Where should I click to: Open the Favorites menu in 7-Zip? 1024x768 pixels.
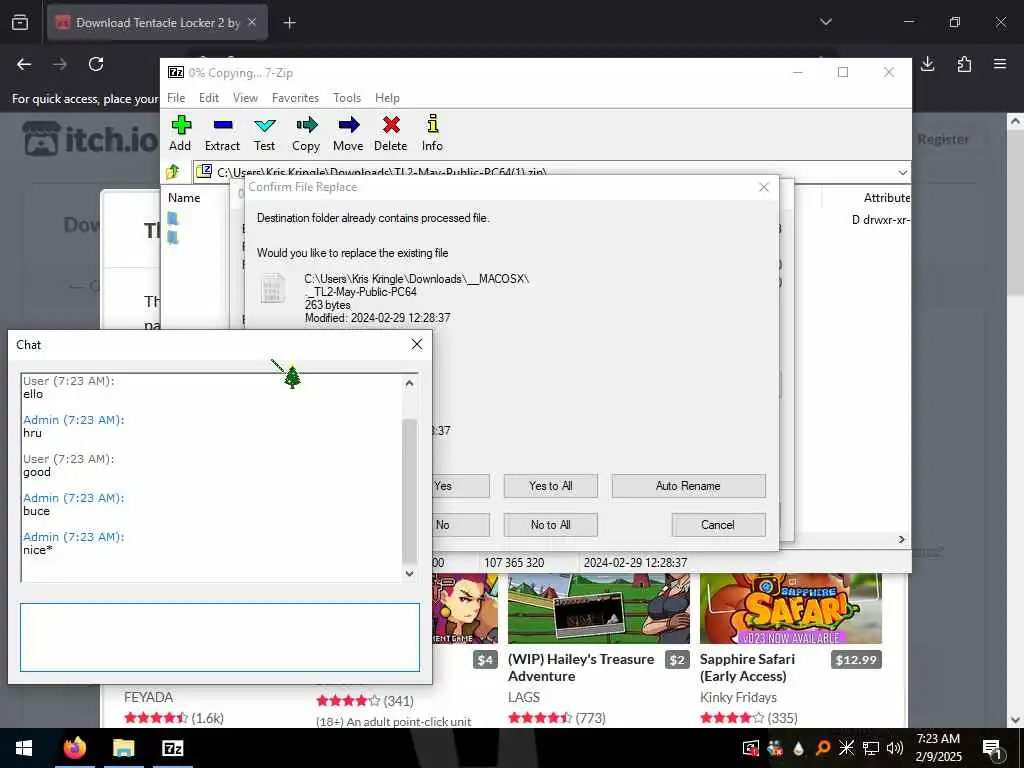[295, 97]
